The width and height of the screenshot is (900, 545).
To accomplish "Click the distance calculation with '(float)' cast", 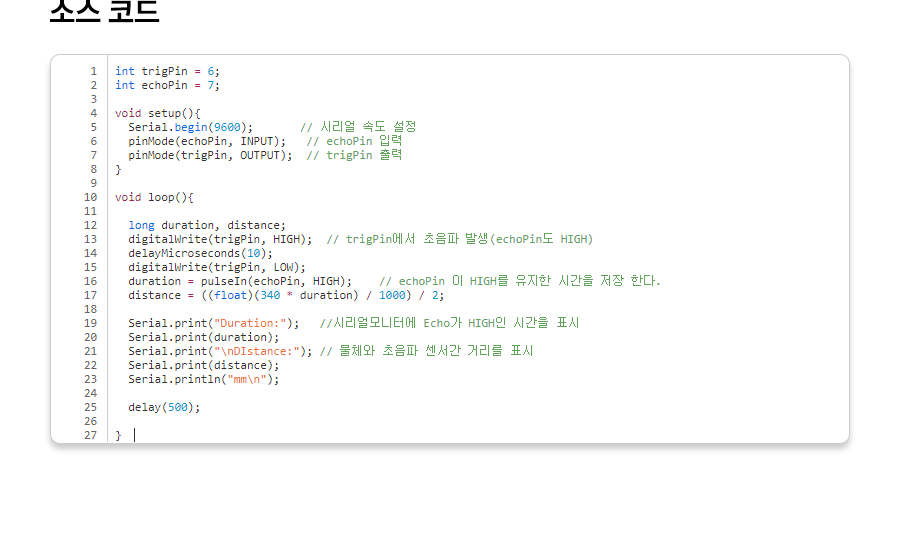I will pyautogui.click(x=286, y=295).
